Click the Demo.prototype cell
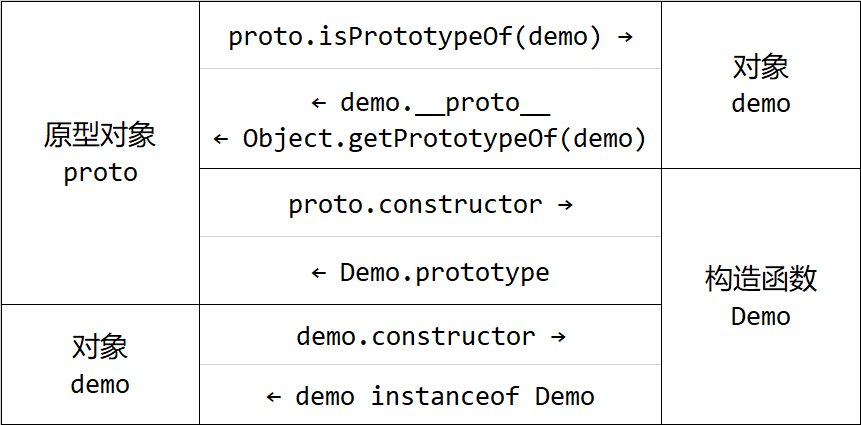This screenshot has width=861, height=425. (430, 271)
